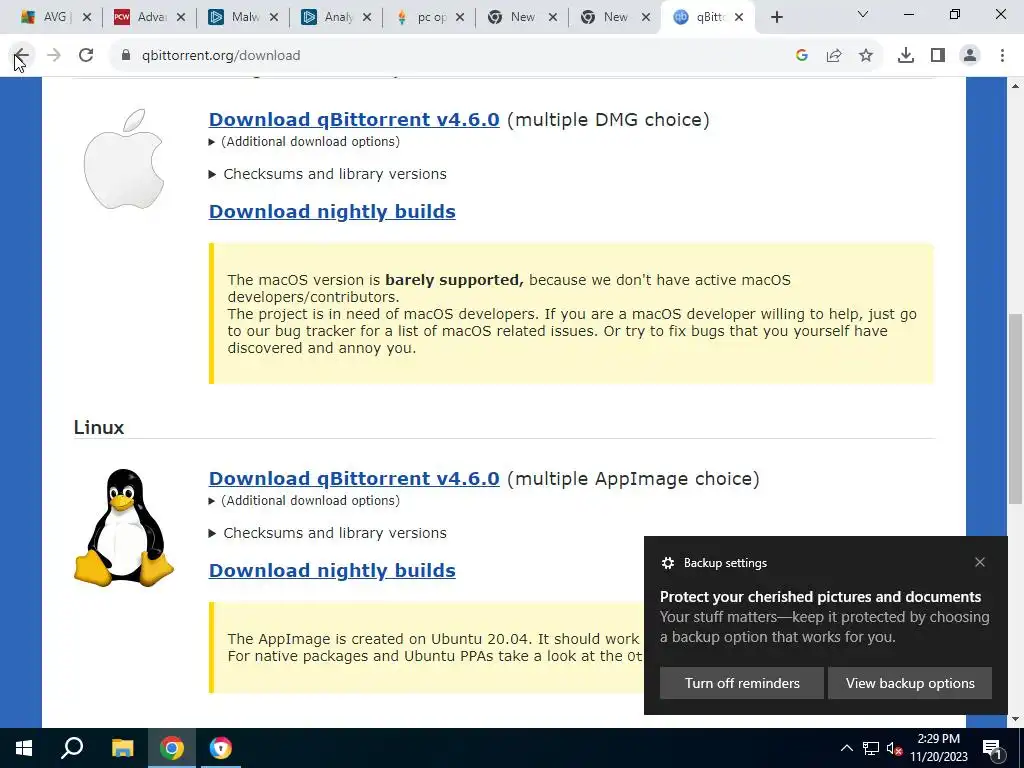Expand Linux Additional download options
Viewport: 1024px width, 768px height.
[304, 501]
